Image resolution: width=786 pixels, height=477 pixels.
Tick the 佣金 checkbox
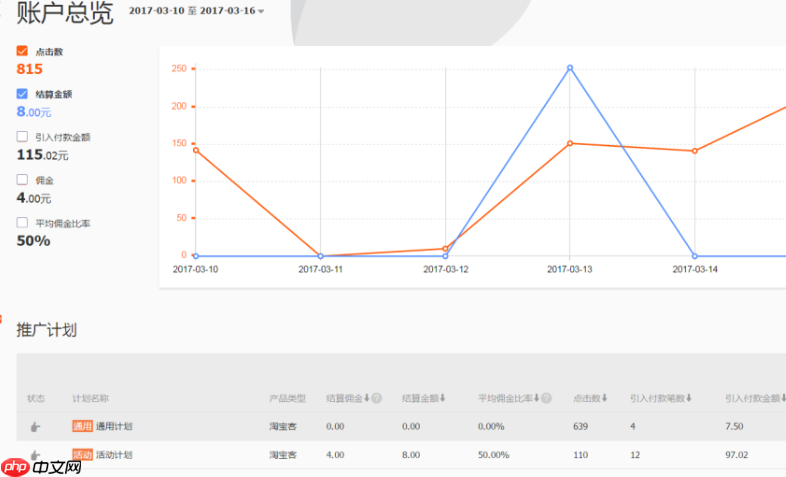click(x=22, y=180)
